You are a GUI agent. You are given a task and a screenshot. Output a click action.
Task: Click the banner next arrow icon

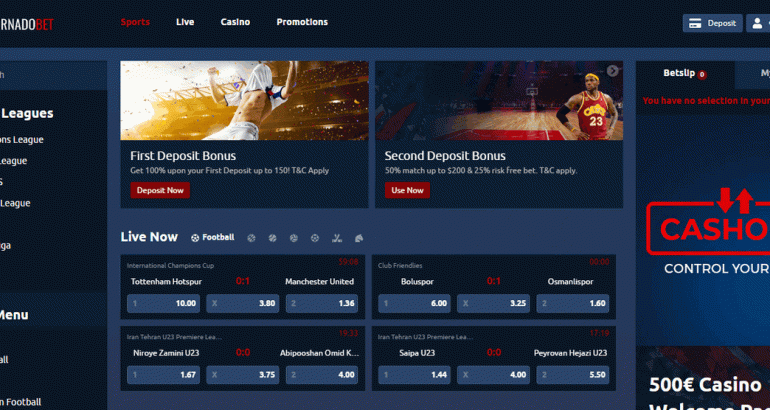612,71
